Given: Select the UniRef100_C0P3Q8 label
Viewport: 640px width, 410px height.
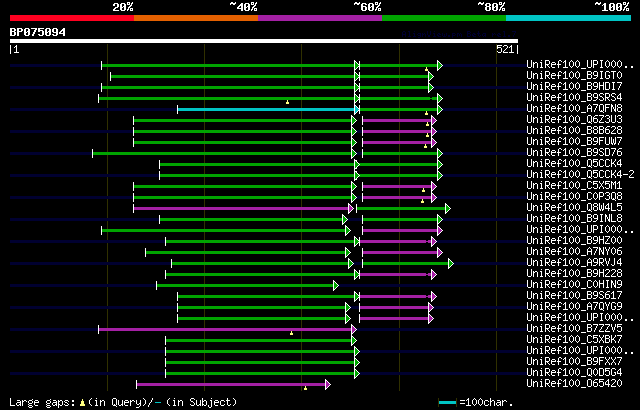Looking at the screenshot, I should pos(574,197).
